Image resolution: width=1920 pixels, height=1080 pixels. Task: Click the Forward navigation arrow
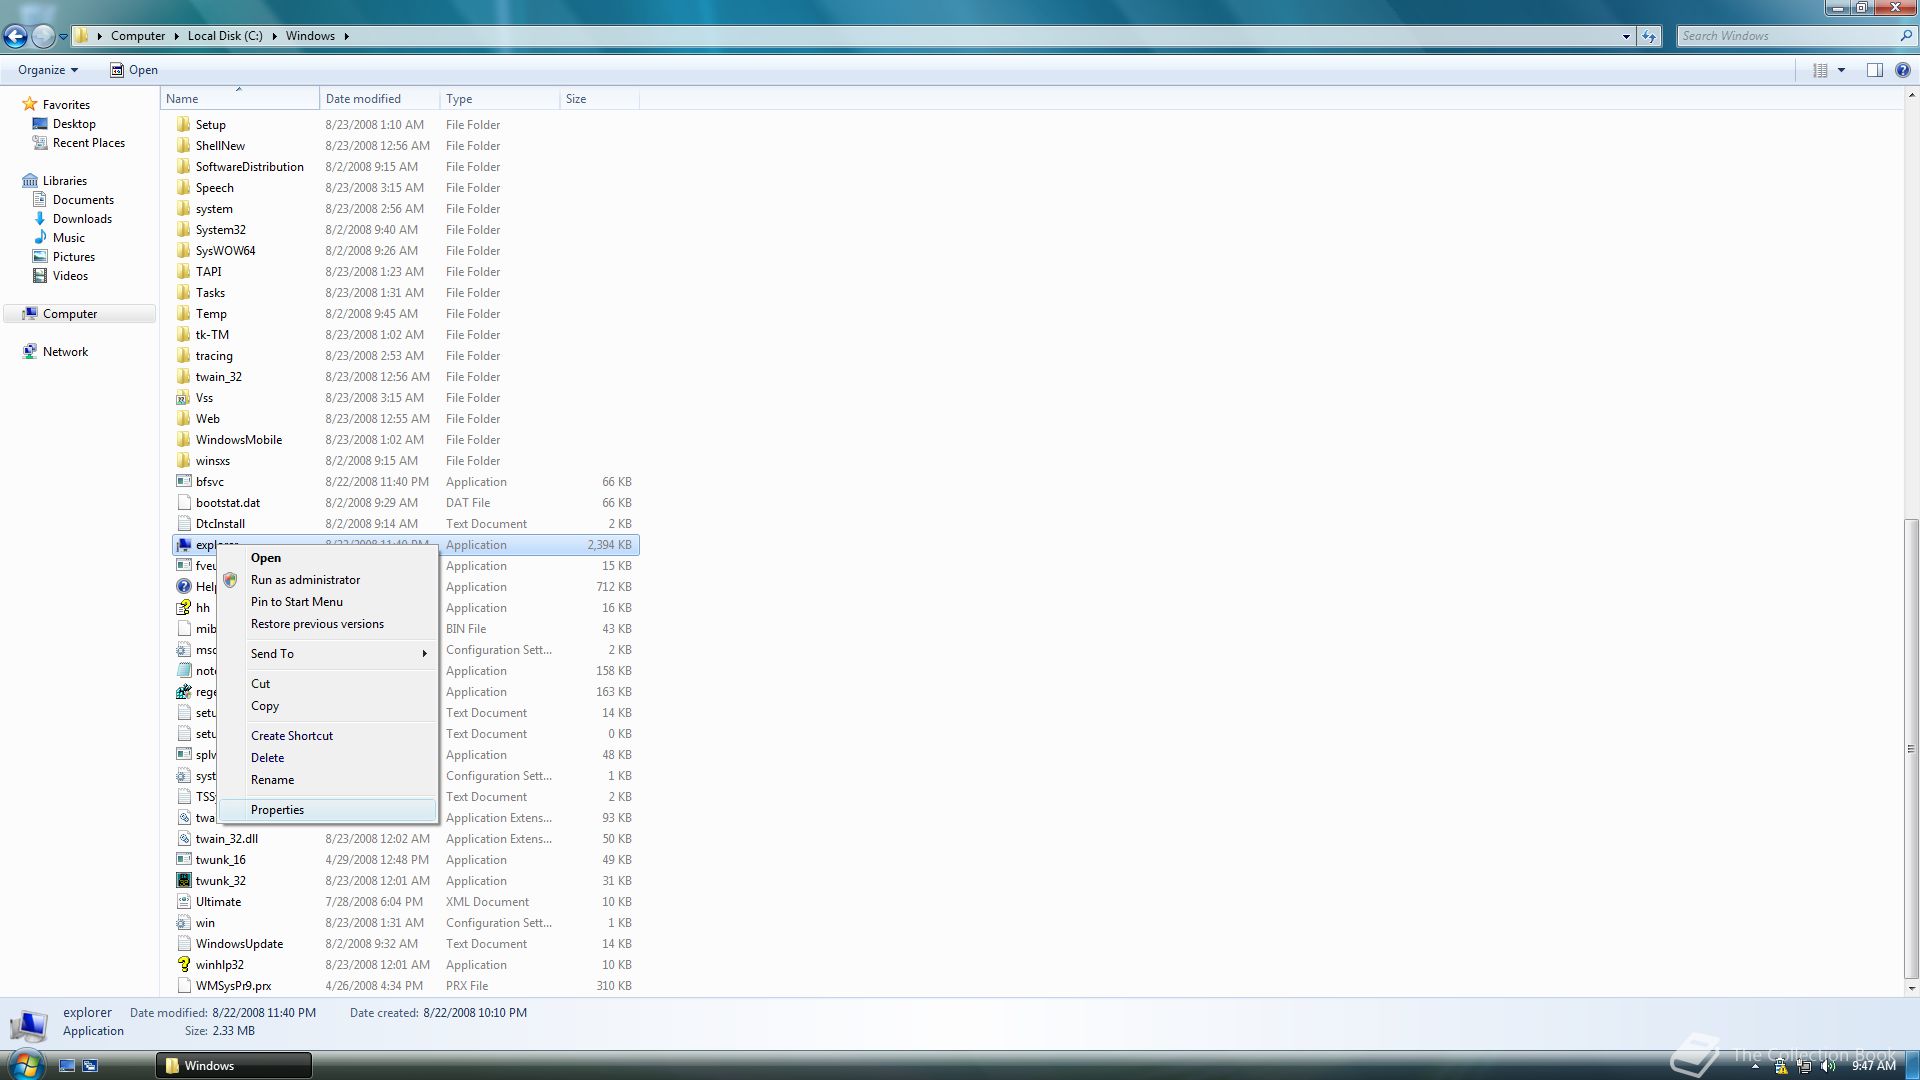43,37
